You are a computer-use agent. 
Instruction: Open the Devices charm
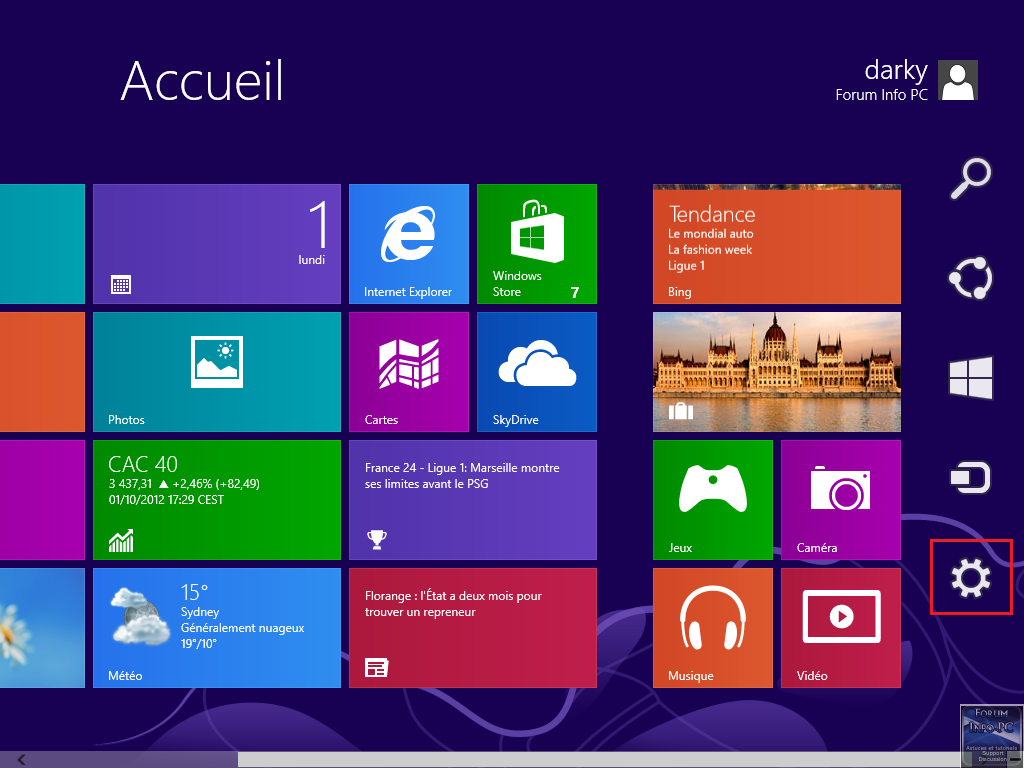[970, 477]
